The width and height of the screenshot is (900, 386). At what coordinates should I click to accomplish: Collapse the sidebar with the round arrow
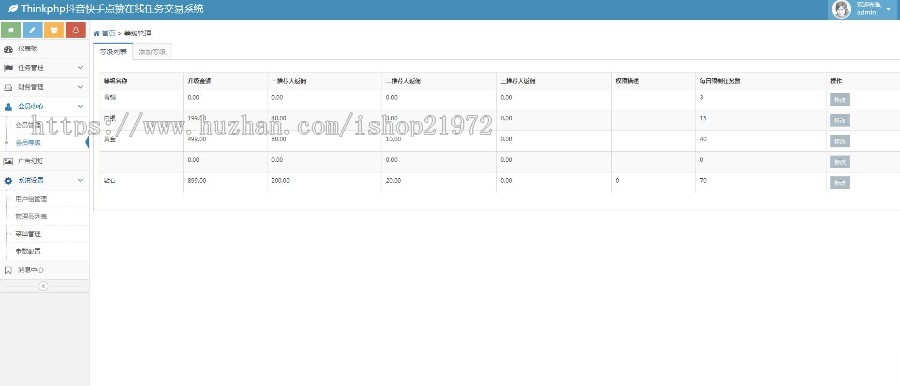click(x=43, y=286)
